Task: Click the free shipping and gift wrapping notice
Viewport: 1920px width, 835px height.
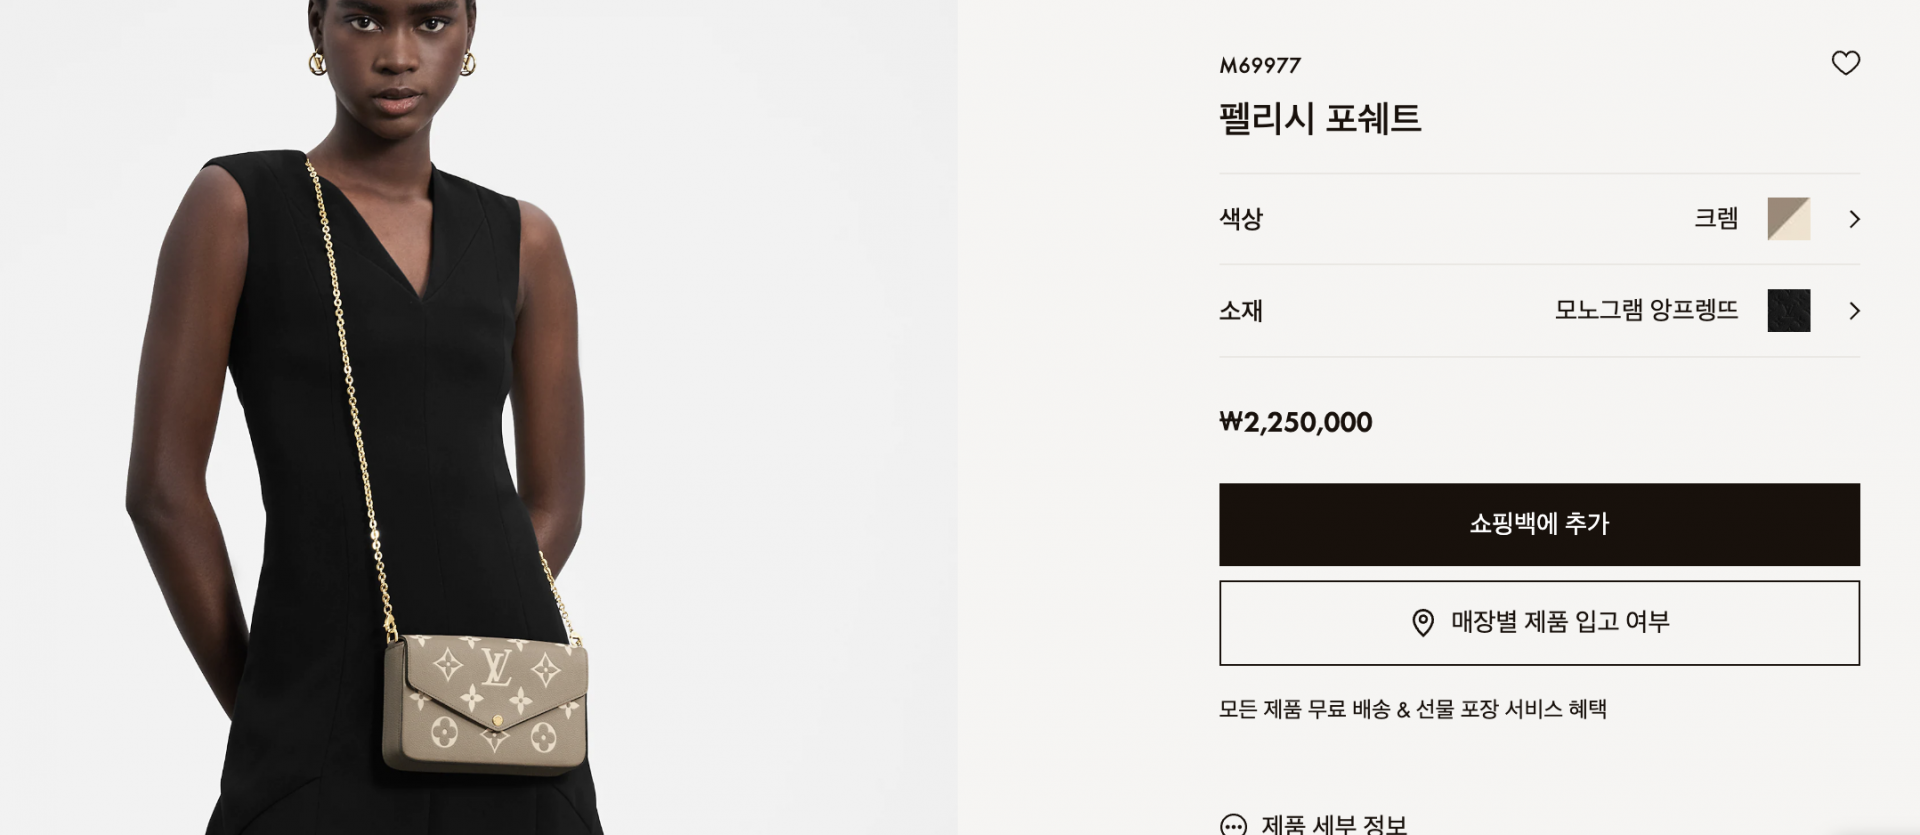Action: (1412, 709)
